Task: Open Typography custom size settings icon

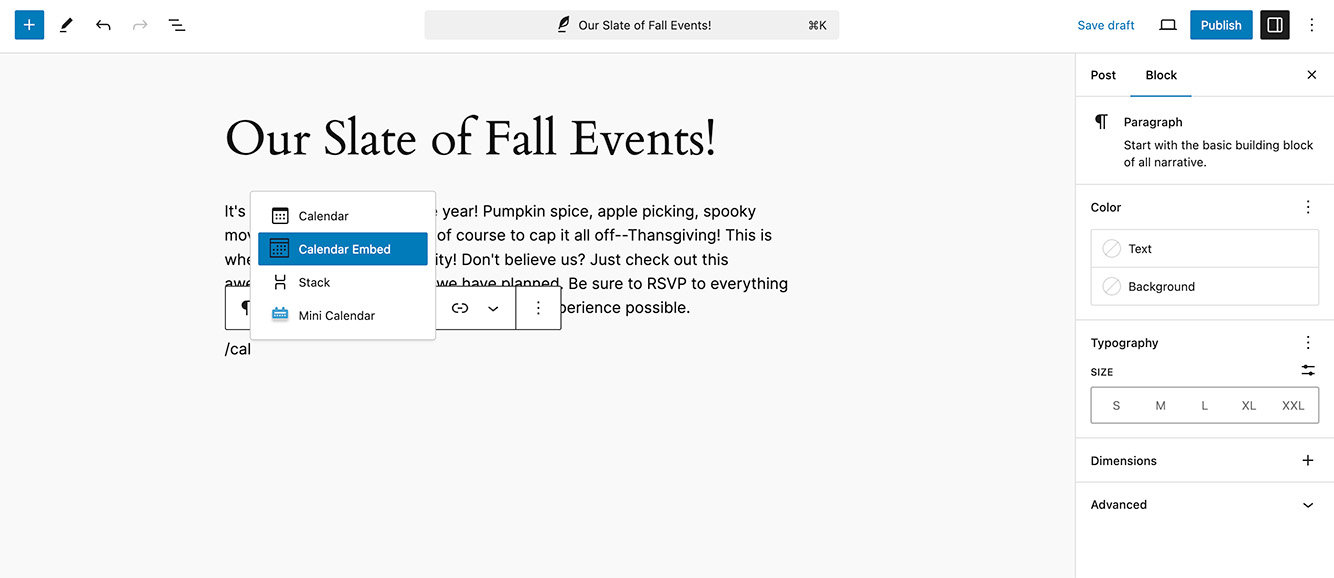Action: (1308, 371)
